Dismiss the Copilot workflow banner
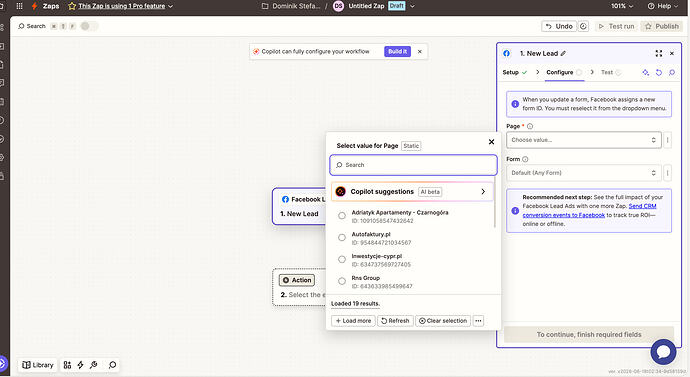This screenshot has height=377, width=690. (x=420, y=51)
